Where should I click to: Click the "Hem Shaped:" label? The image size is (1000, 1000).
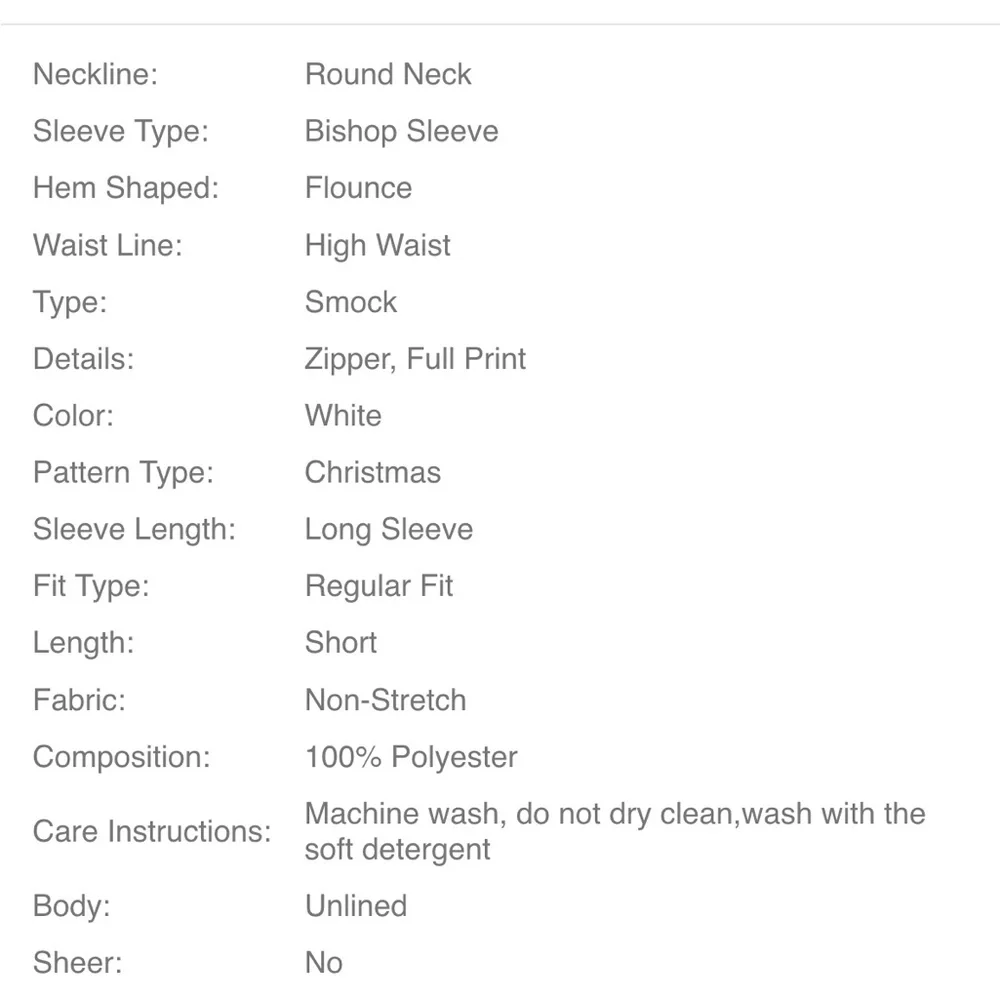(125, 188)
